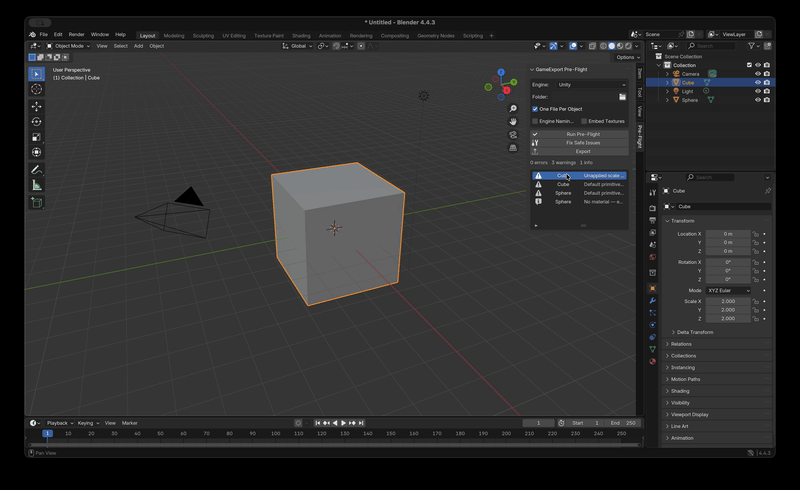Screen dimensions: 800x490
Task: Toggle camera view with the camera icon
Action: click(x=513, y=135)
